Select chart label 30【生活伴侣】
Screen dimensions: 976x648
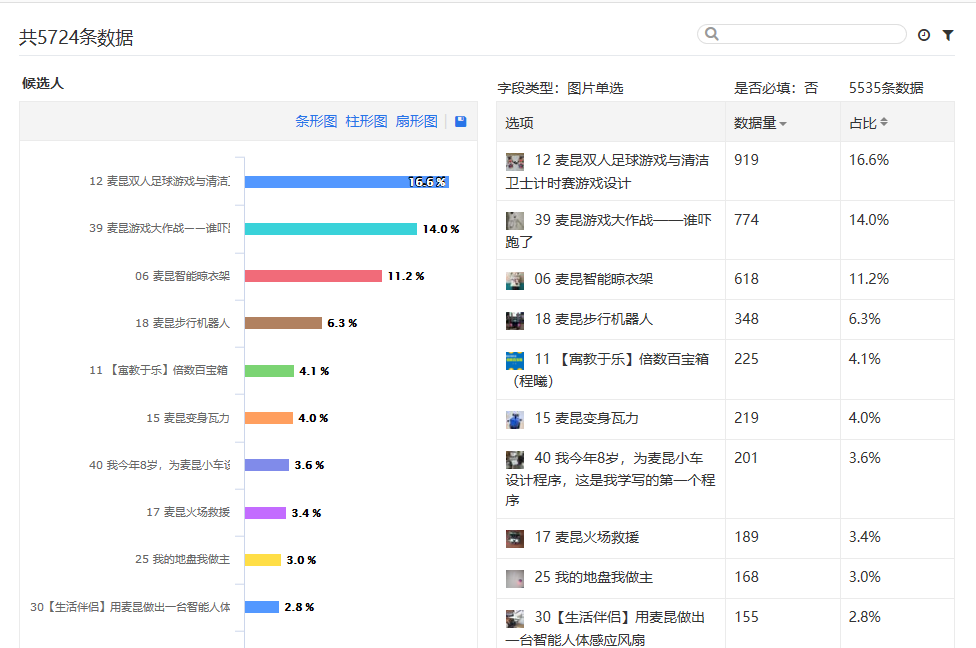coord(130,607)
